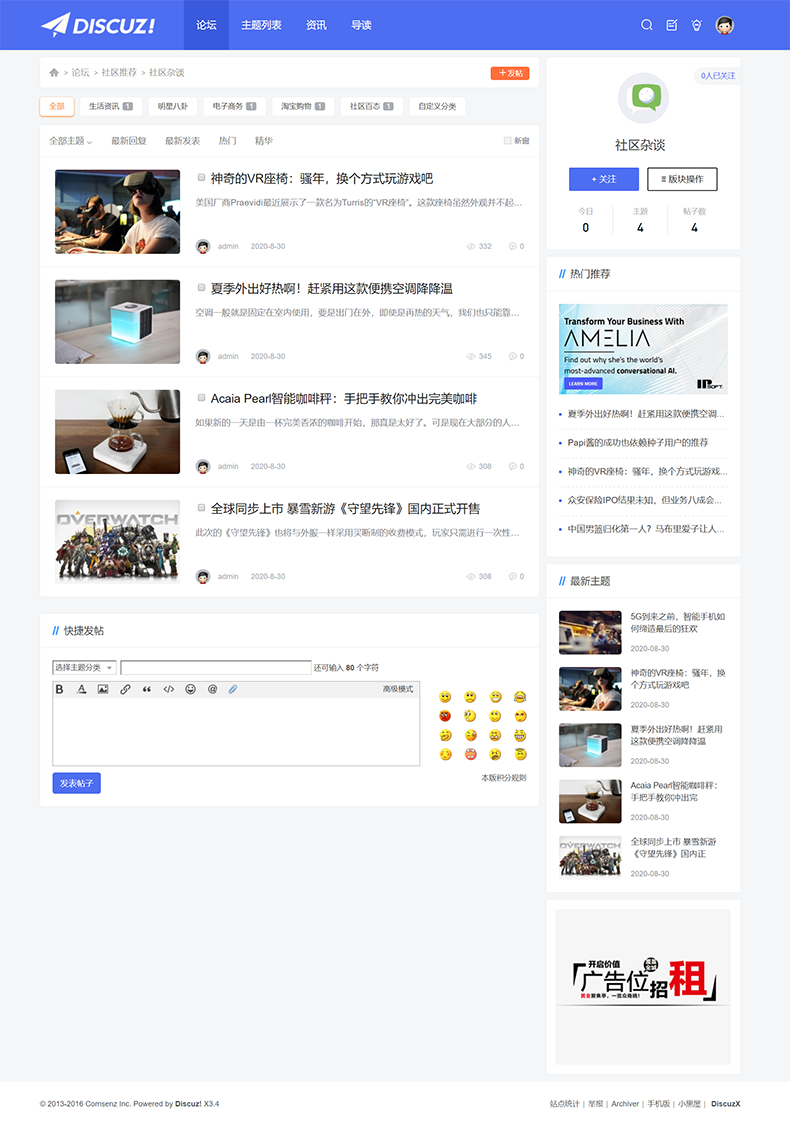
Task: Insert the red angry face emoticon
Action: point(445,716)
